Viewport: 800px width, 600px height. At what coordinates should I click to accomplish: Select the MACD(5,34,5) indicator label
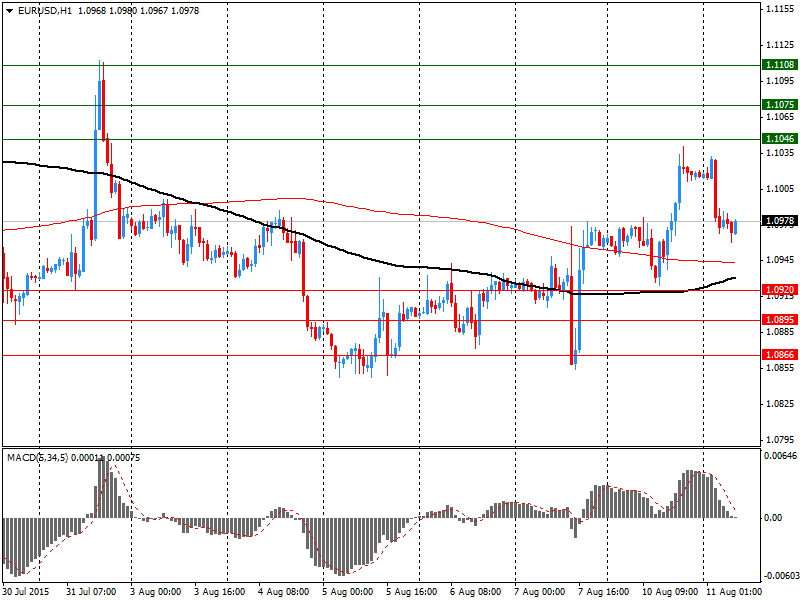(x=37, y=458)
